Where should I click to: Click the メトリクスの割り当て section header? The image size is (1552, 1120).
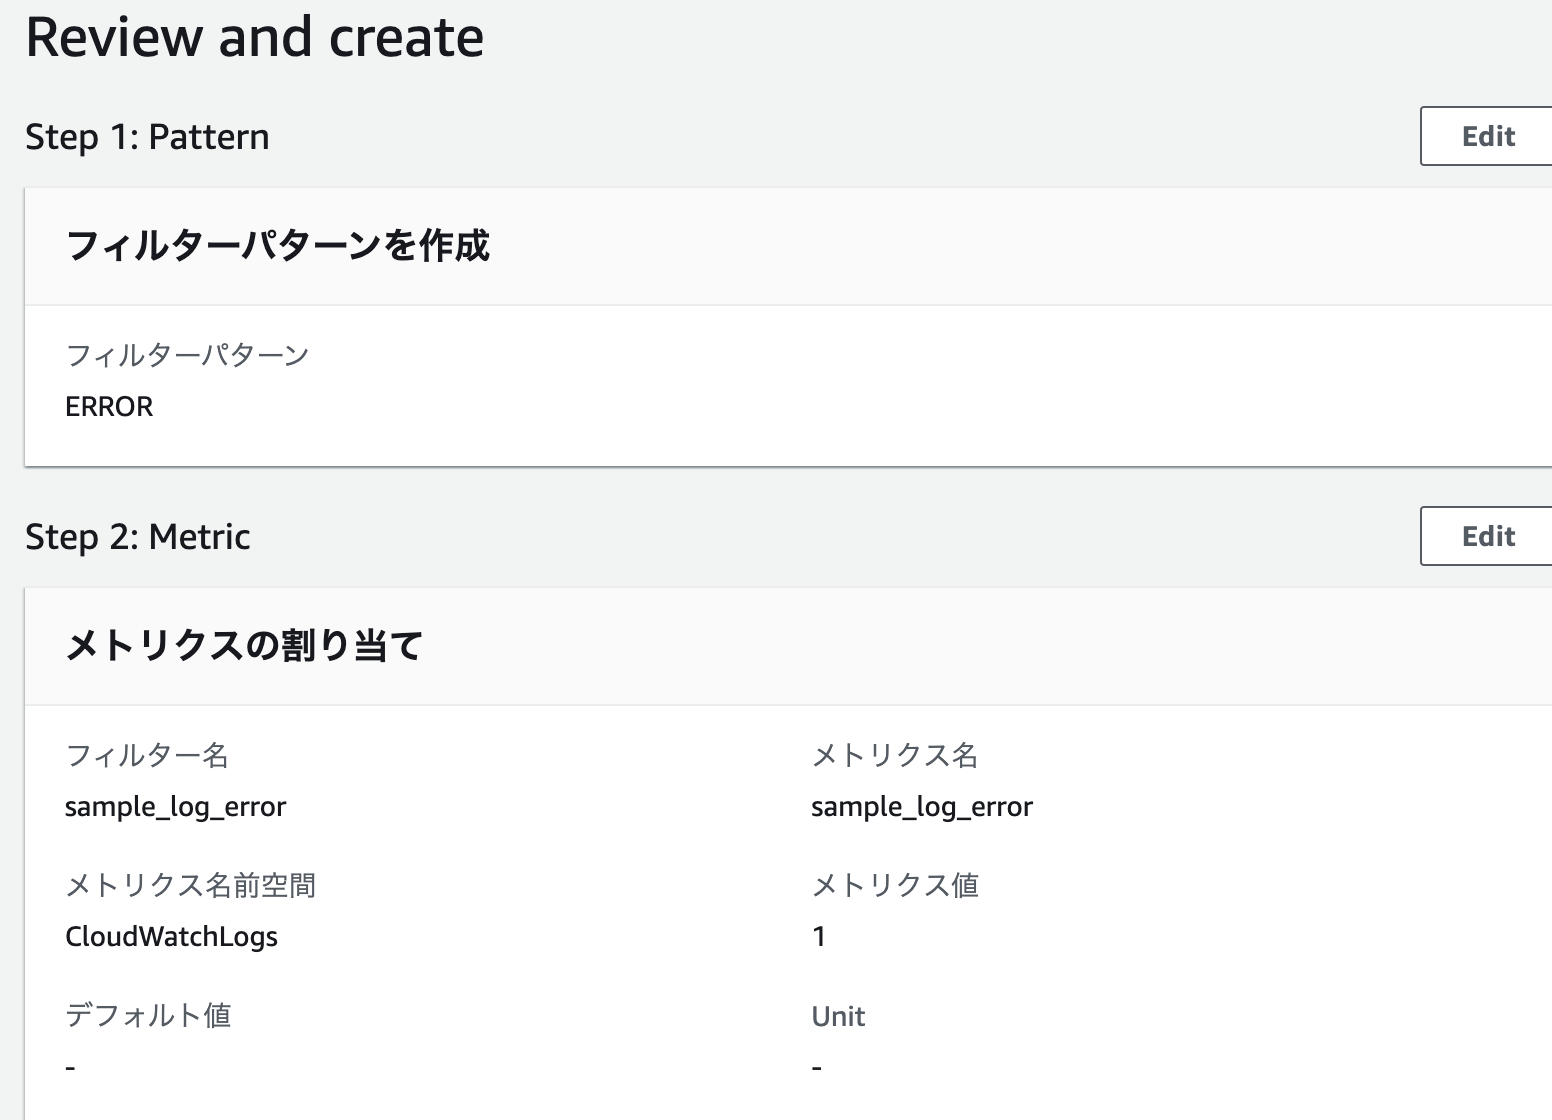pos(243,646)
